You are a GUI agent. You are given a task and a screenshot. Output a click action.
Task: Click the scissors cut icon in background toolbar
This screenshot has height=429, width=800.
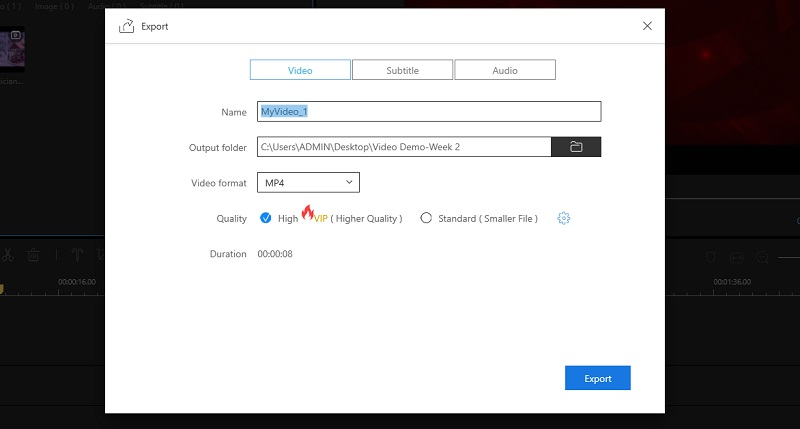(7, 255)
